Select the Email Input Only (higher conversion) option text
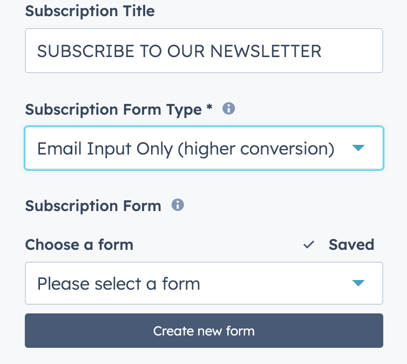Viewport: 407px width, 364px height. (x=186, y=149)
